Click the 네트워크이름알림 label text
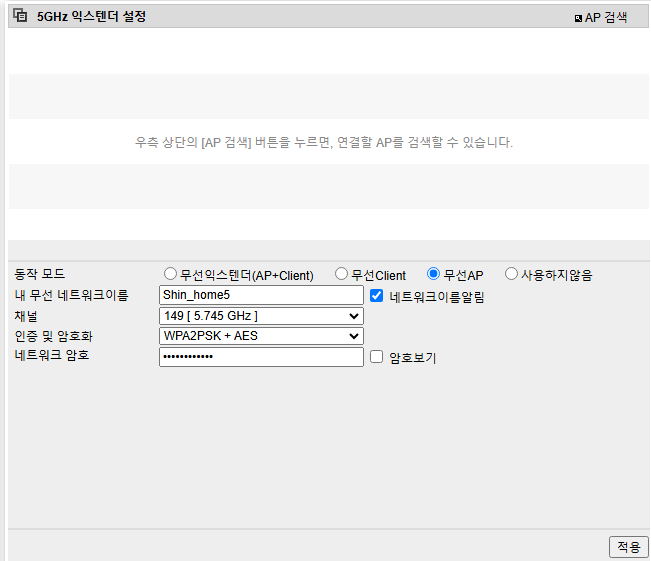Viewport: 651px width, 561px height. (x=437, y=296)
